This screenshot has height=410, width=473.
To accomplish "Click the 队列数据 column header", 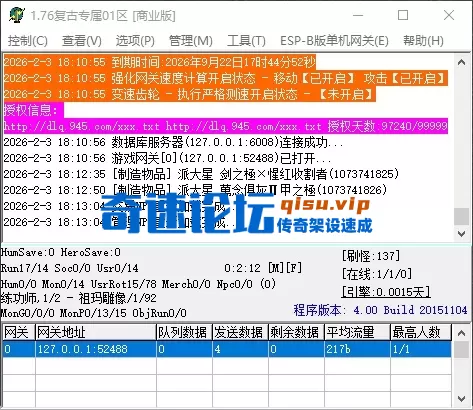I will (184, 332).
